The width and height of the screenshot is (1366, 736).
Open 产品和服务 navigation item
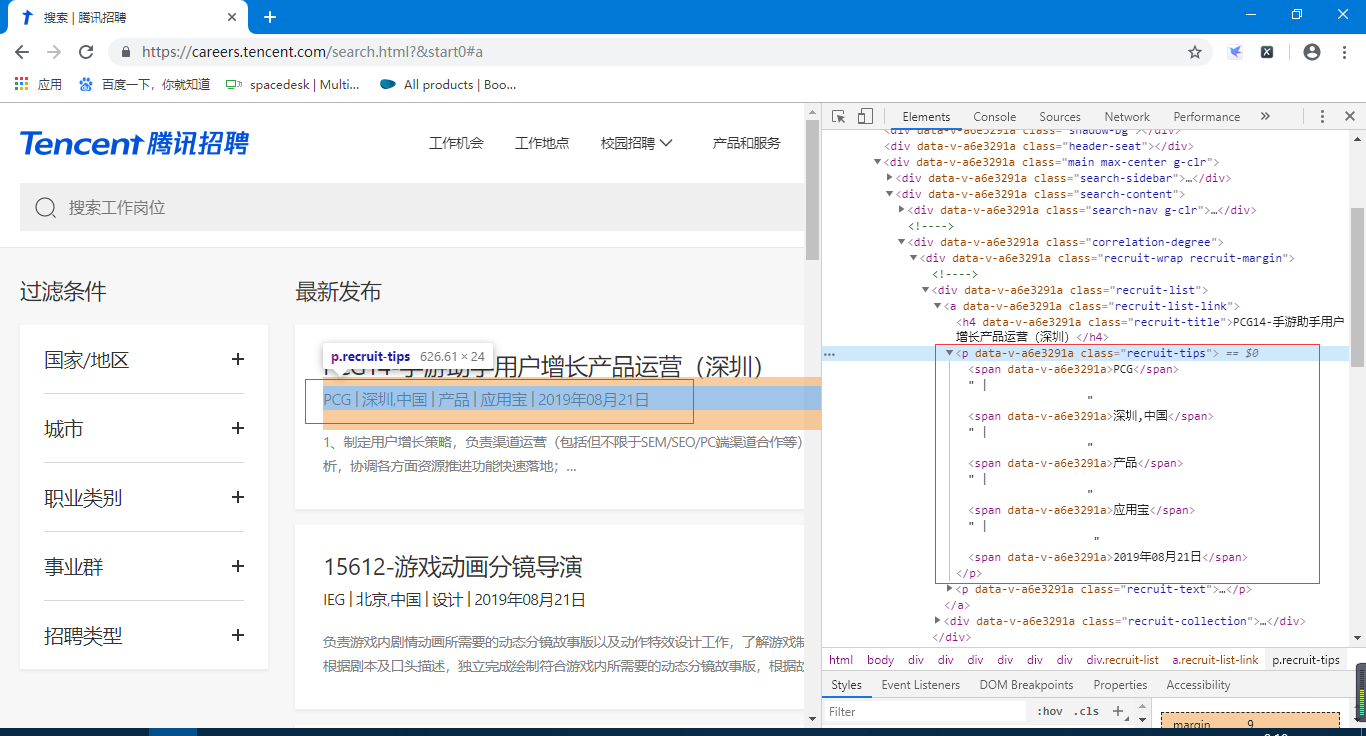click(746, 143)
